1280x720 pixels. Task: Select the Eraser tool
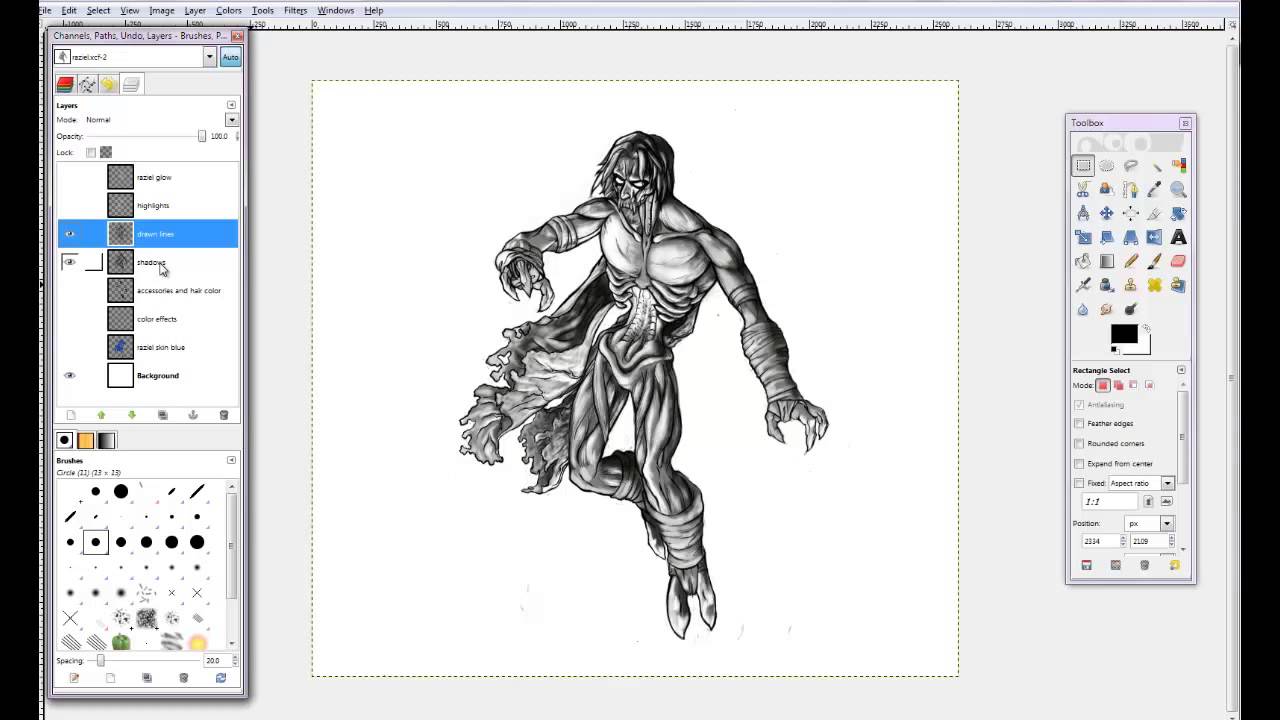pos(1178,261)
